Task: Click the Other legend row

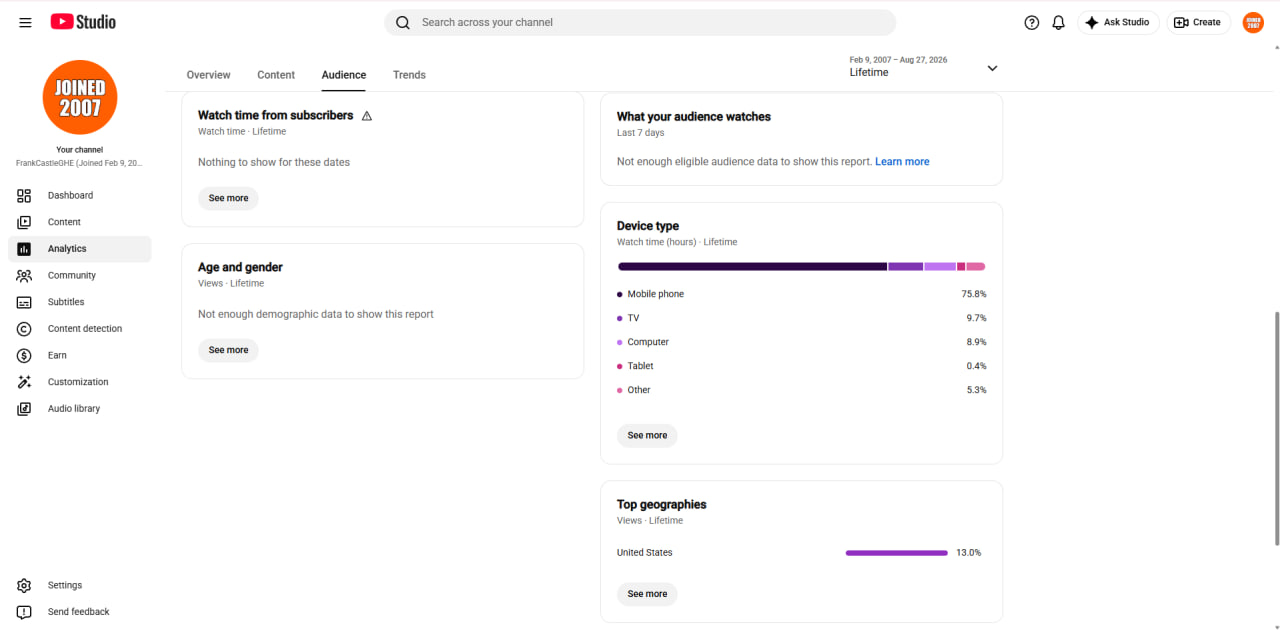Action: pos(802,390)
